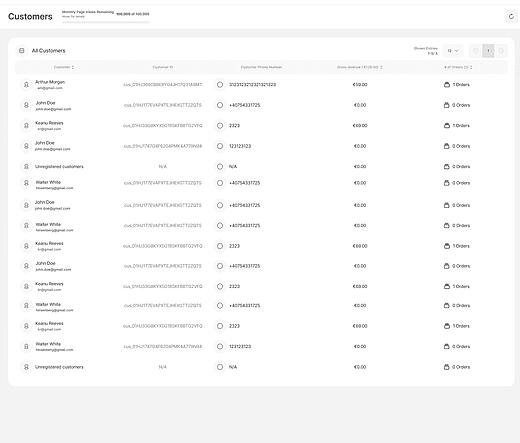
Task: Click the Monthly Page Views Remaining progress bar
Action: point(106,22)
